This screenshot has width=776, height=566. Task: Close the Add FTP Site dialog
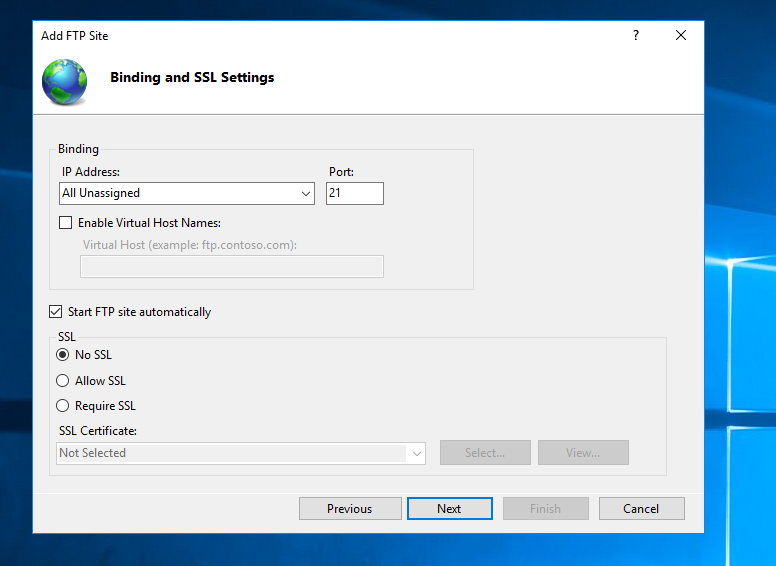pos(681,35)
